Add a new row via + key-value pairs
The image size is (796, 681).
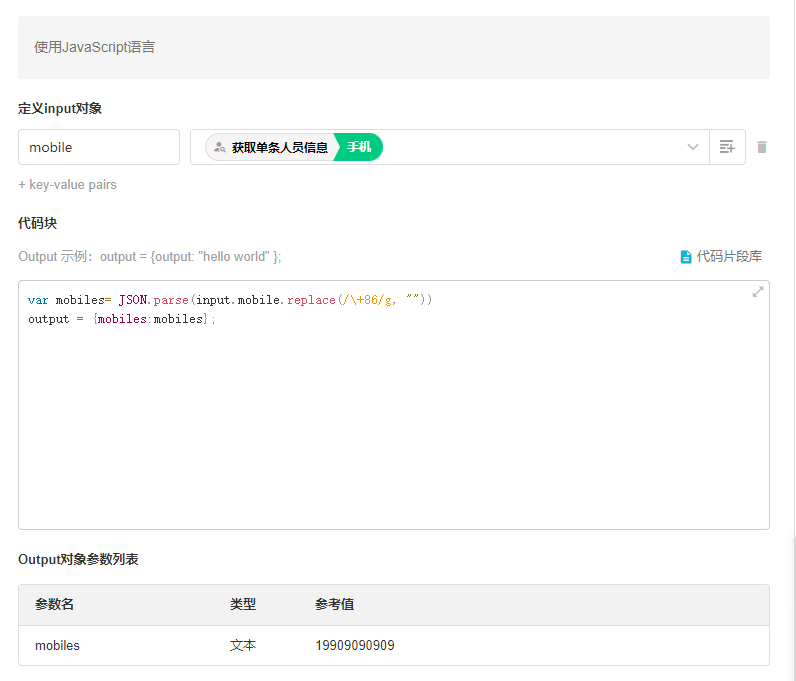point(67,185)
